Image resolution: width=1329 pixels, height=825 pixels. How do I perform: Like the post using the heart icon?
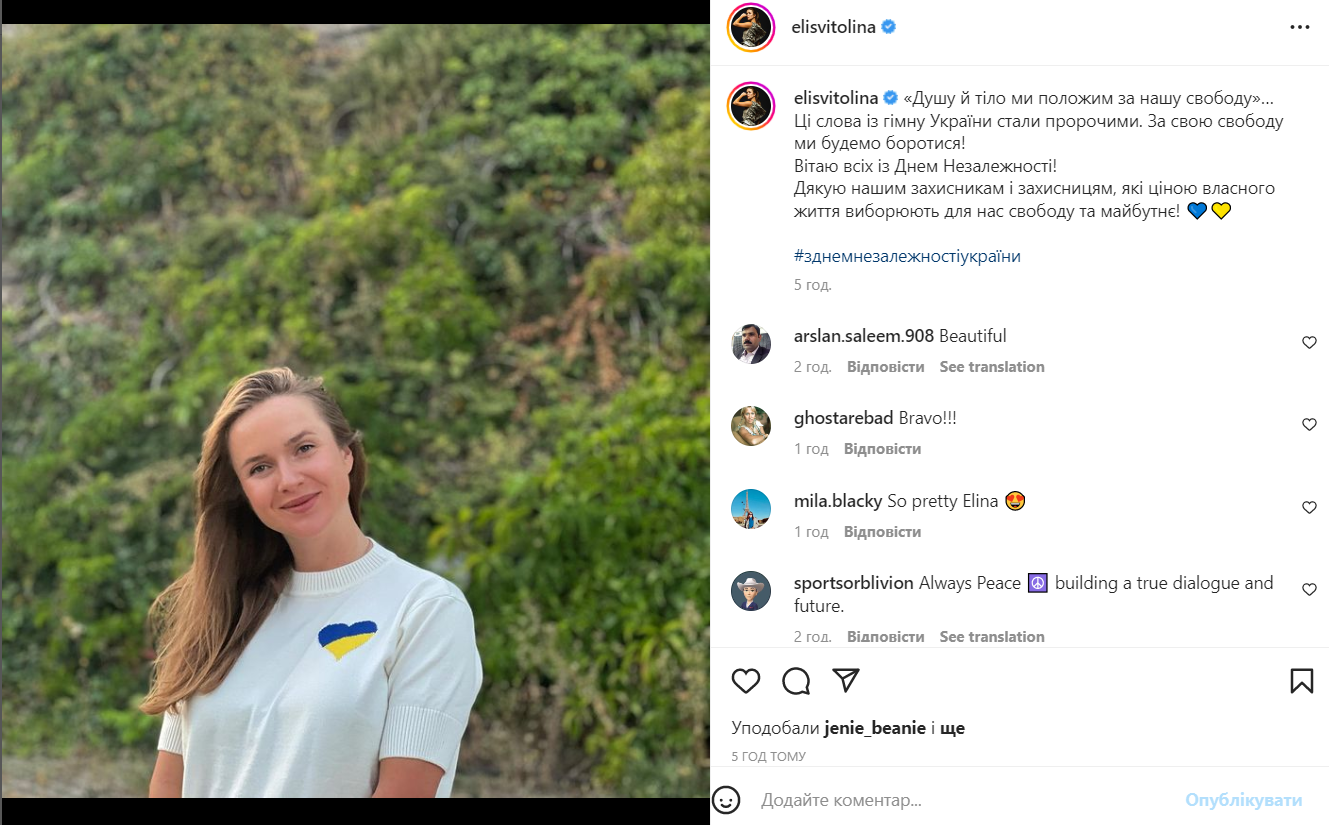745,681
